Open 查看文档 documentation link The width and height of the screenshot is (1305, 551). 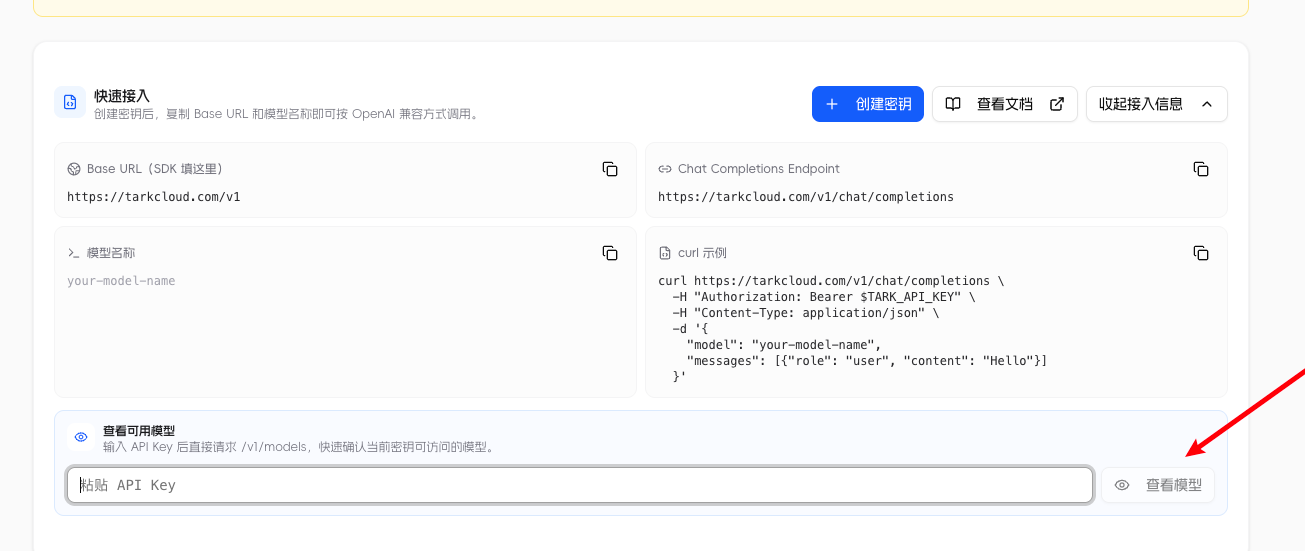point(1005,104)
